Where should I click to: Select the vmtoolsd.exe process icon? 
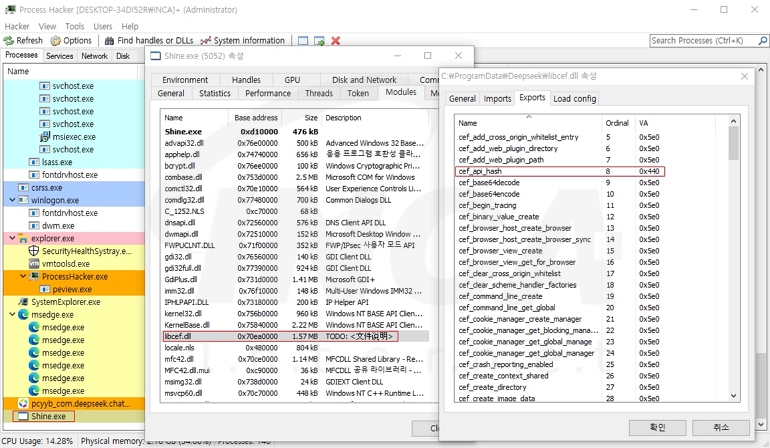coord(33,264)
